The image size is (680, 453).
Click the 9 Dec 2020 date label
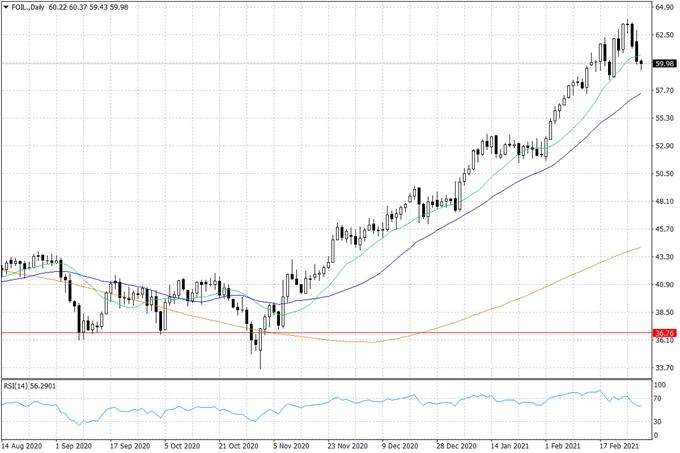(398, 445)
